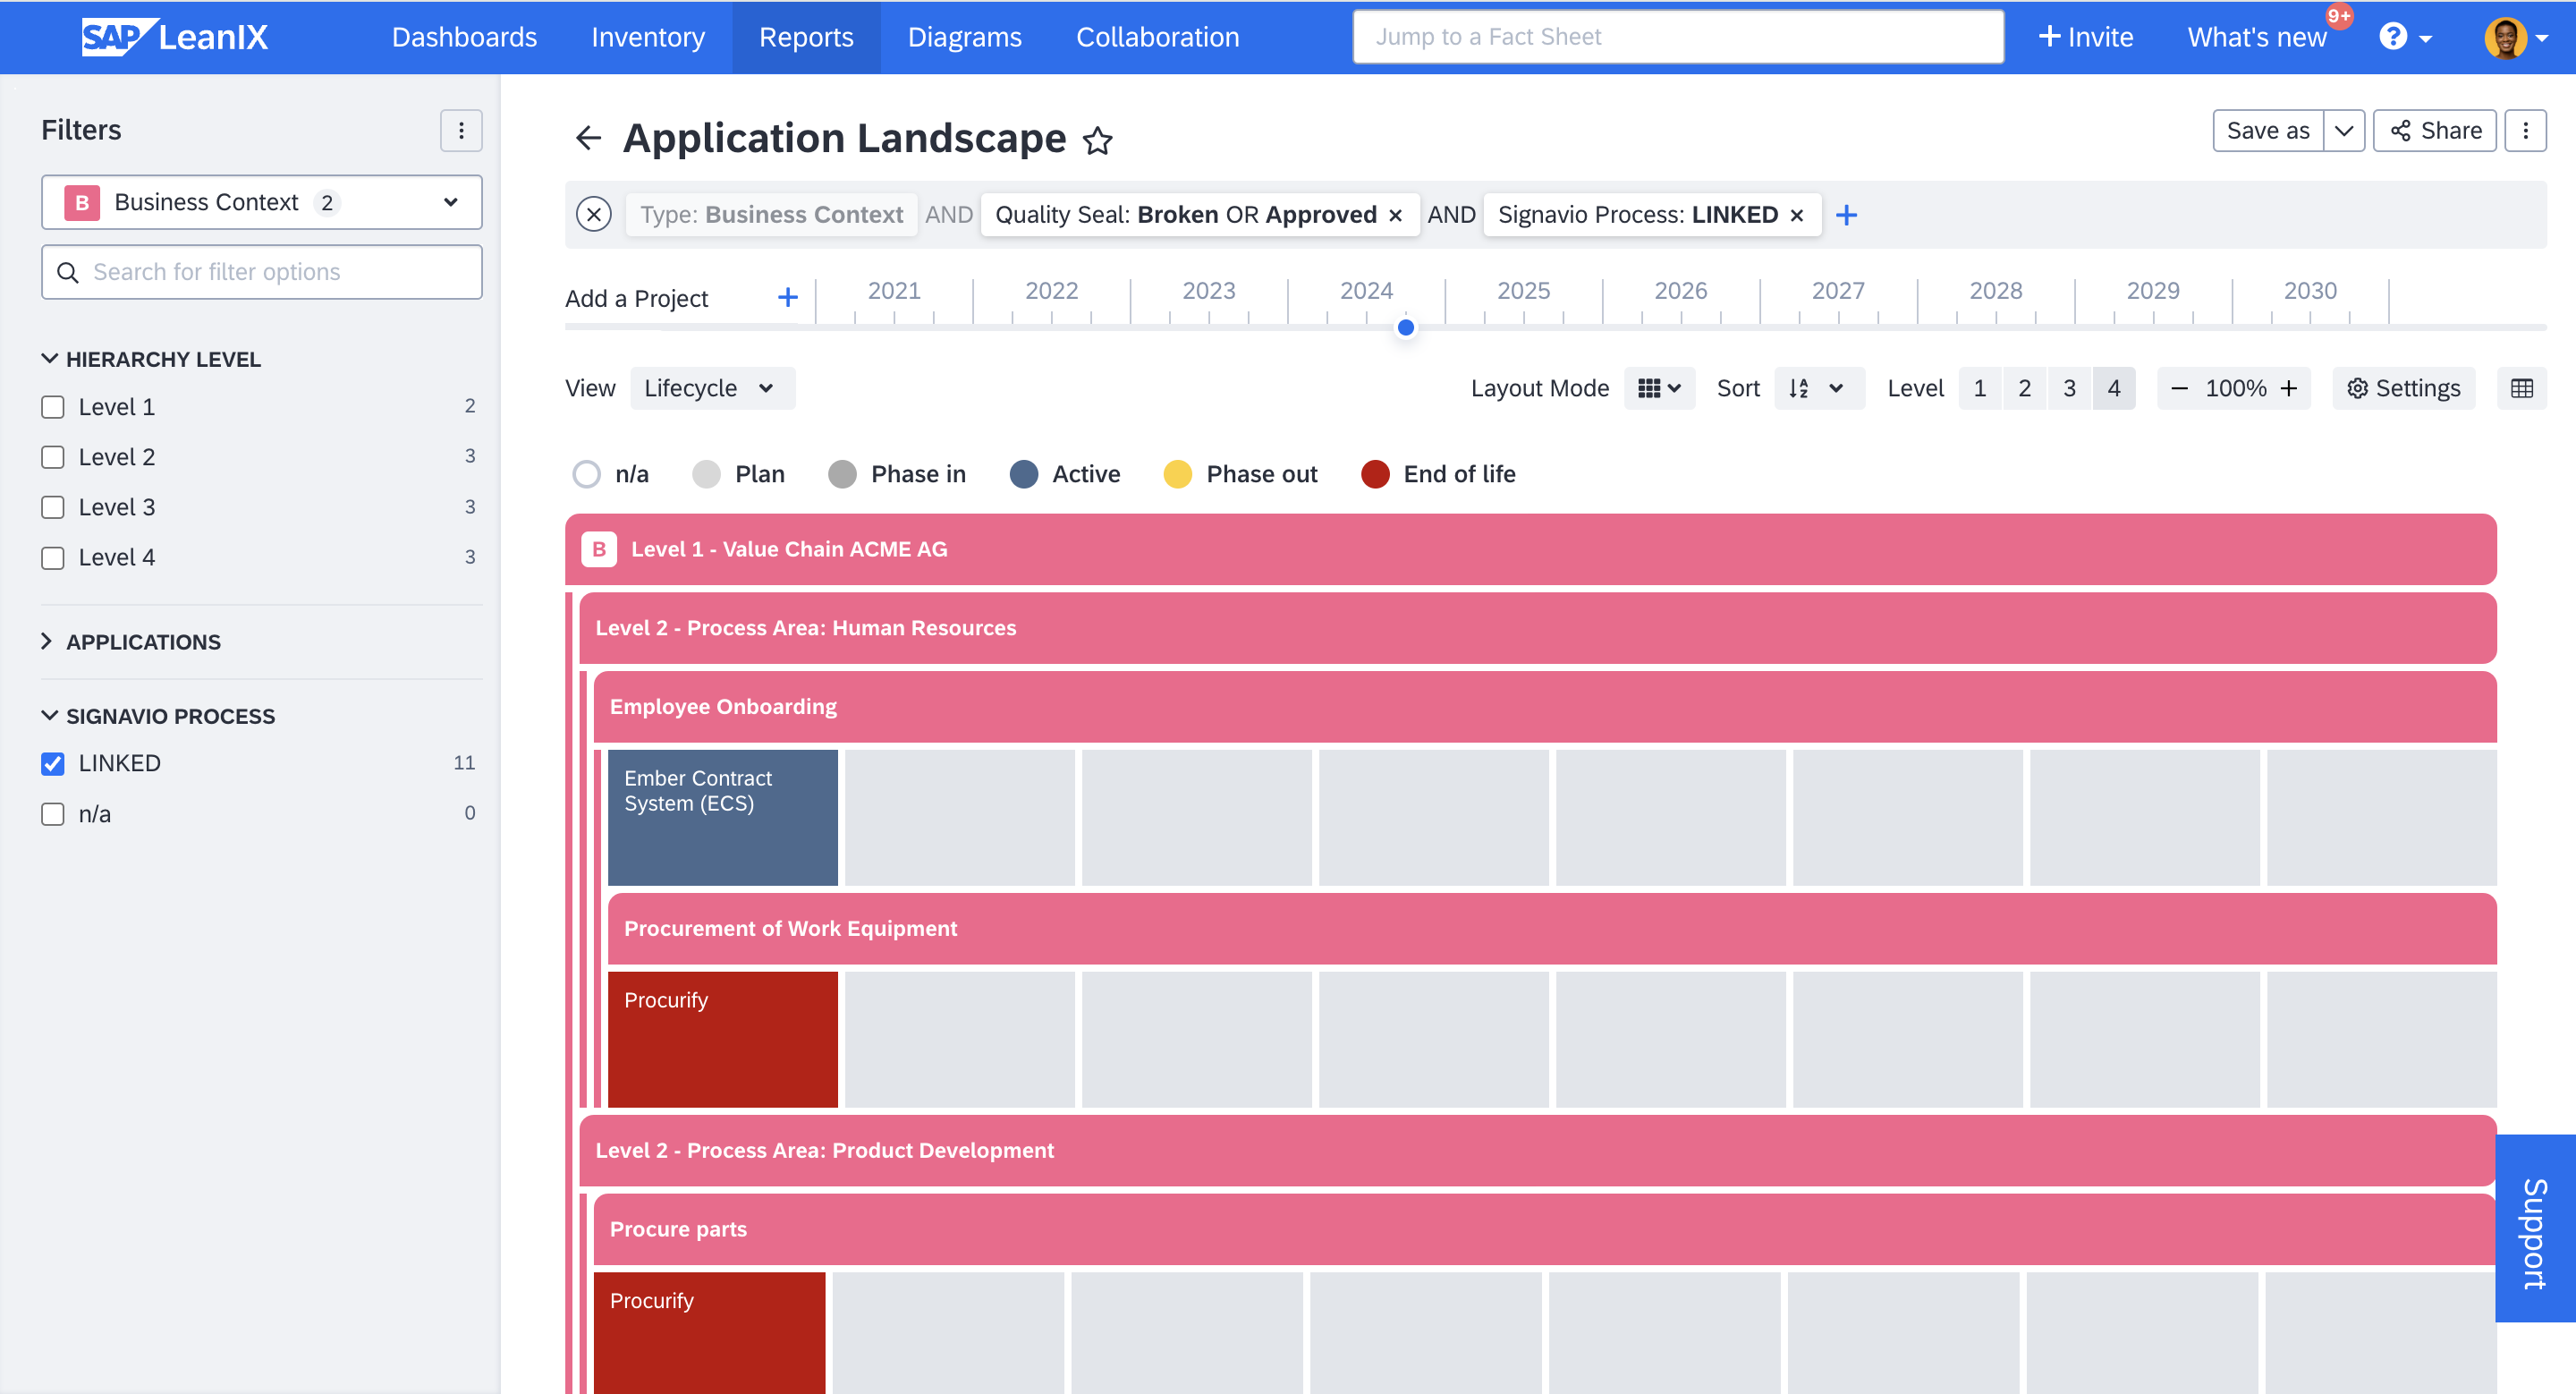
Task: Enable the Level 1 hierarchy checkbox
Action: tap(53, 405)
